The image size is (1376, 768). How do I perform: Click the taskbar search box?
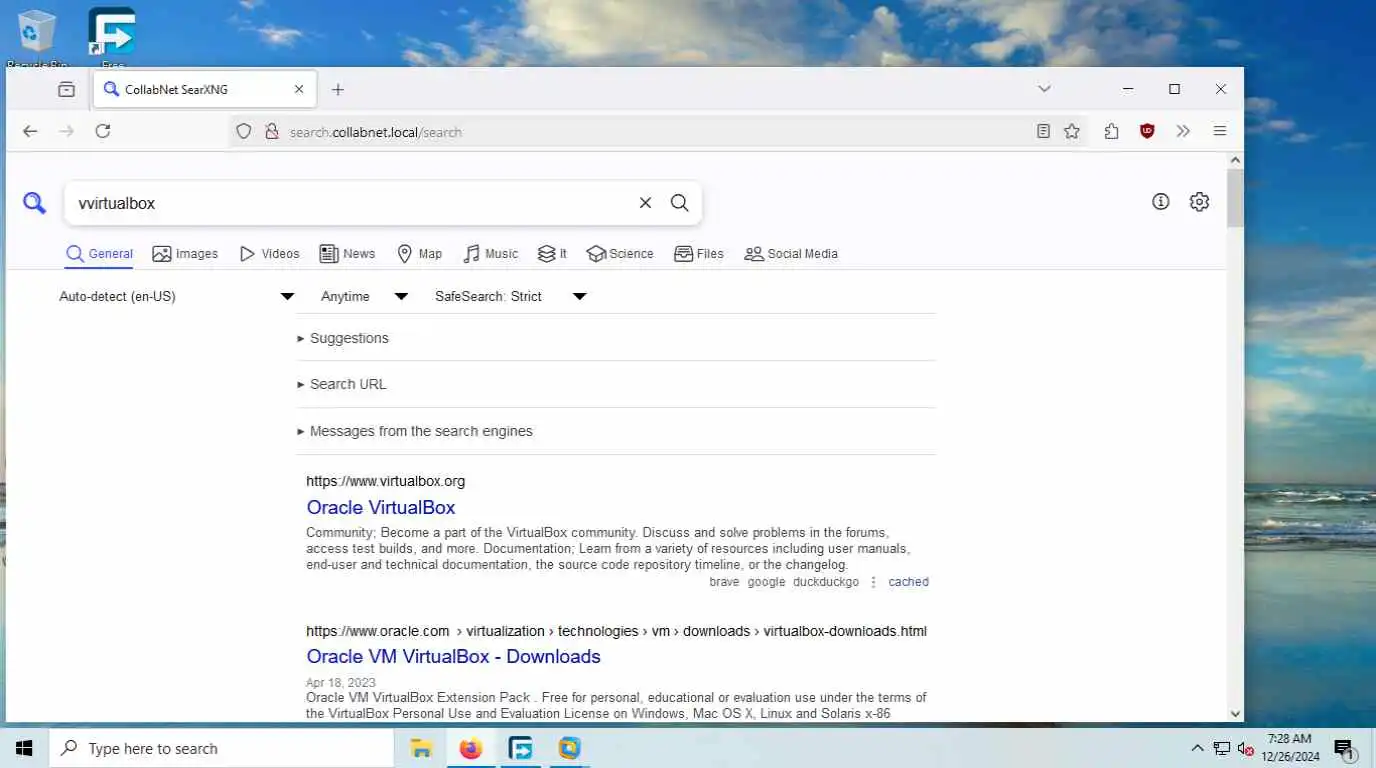[x=221, y=748]
